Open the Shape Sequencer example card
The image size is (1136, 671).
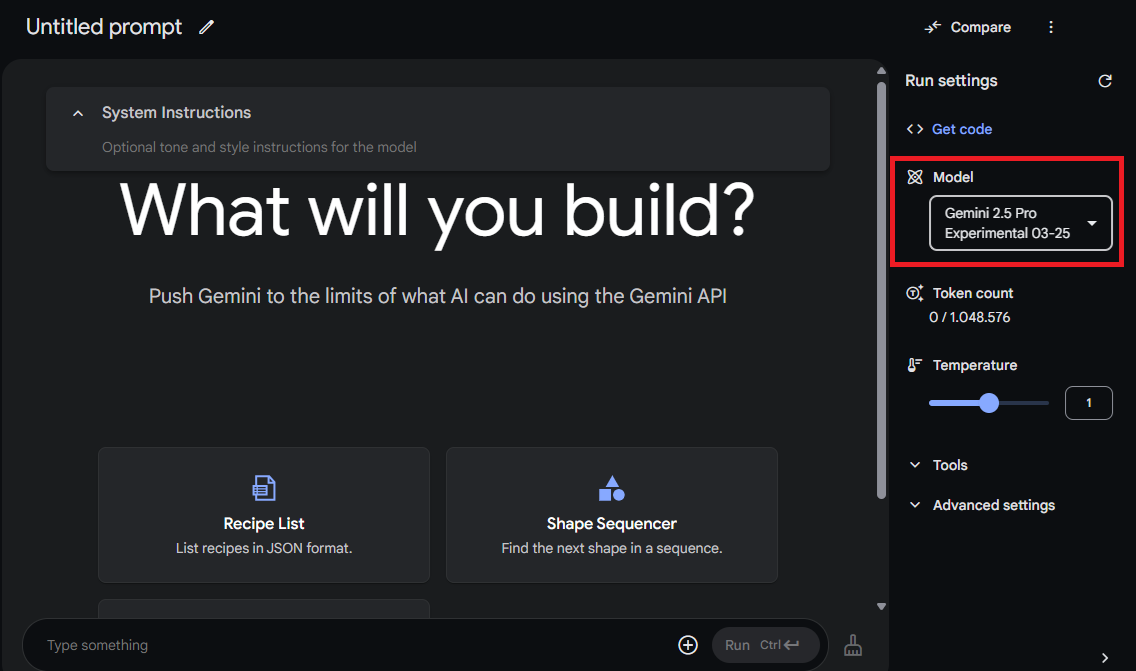point(611,514)
